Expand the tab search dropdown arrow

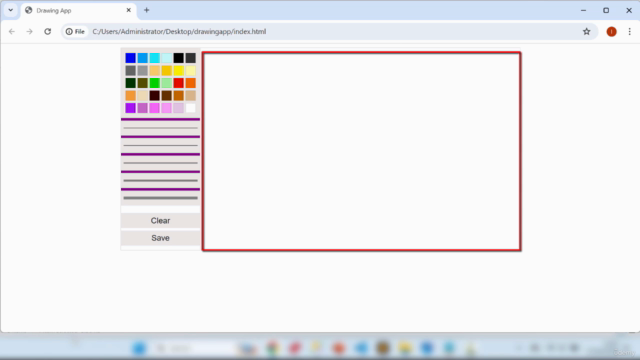tap(11, 10)
